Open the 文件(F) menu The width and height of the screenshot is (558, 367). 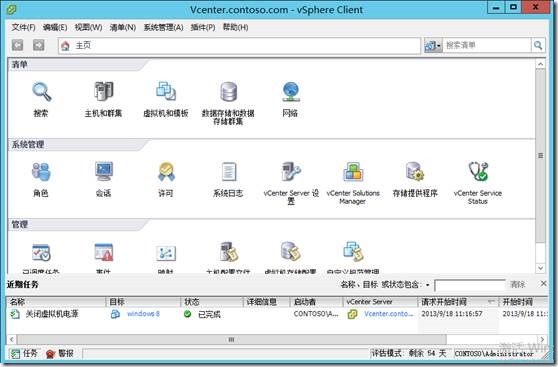click(23, 27)
